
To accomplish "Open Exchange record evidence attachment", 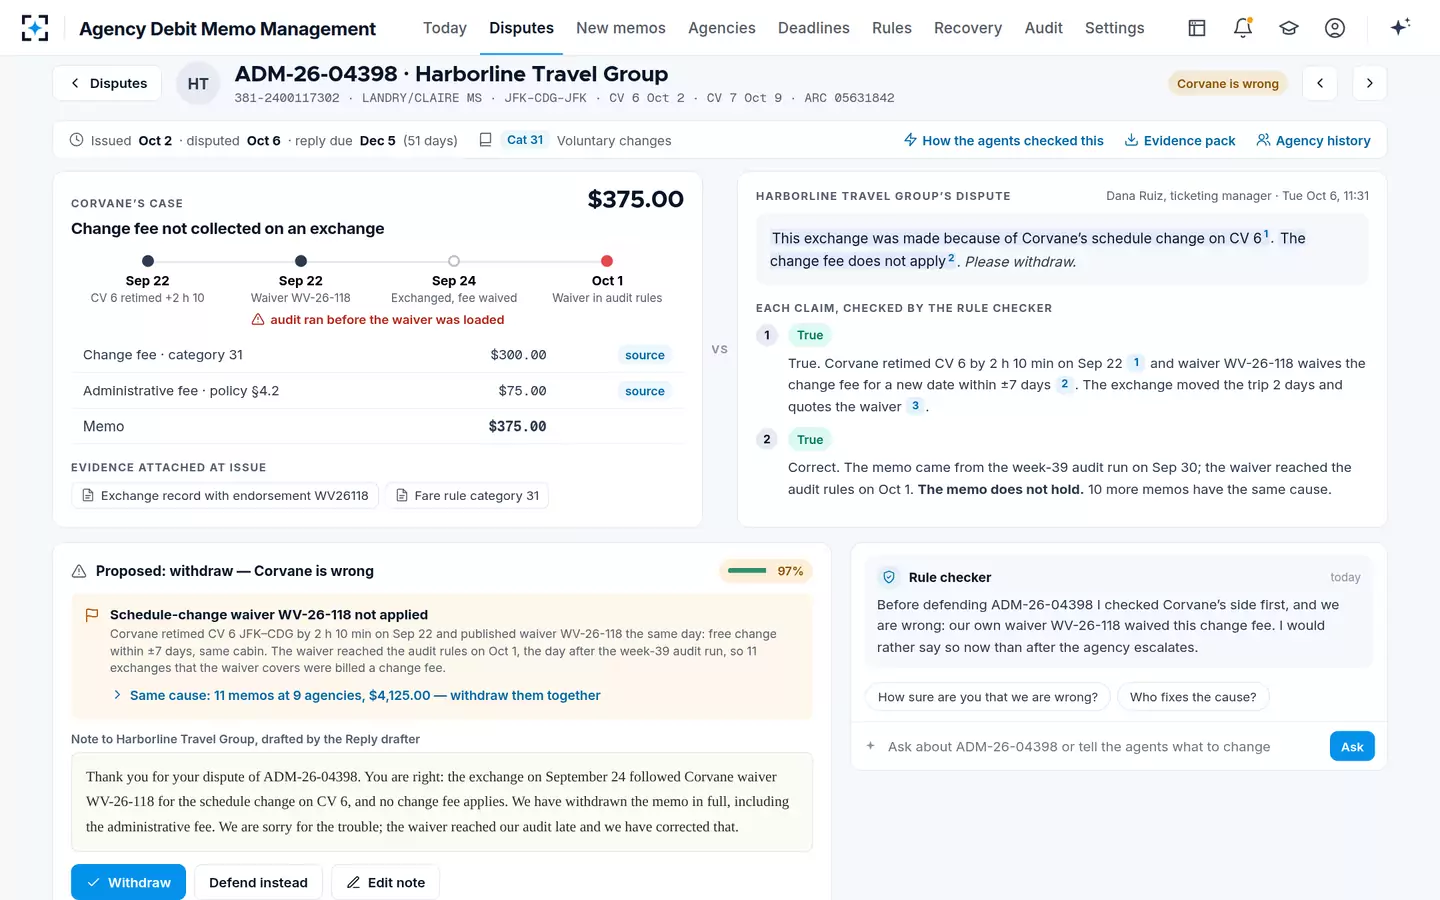I will point(225,495).
